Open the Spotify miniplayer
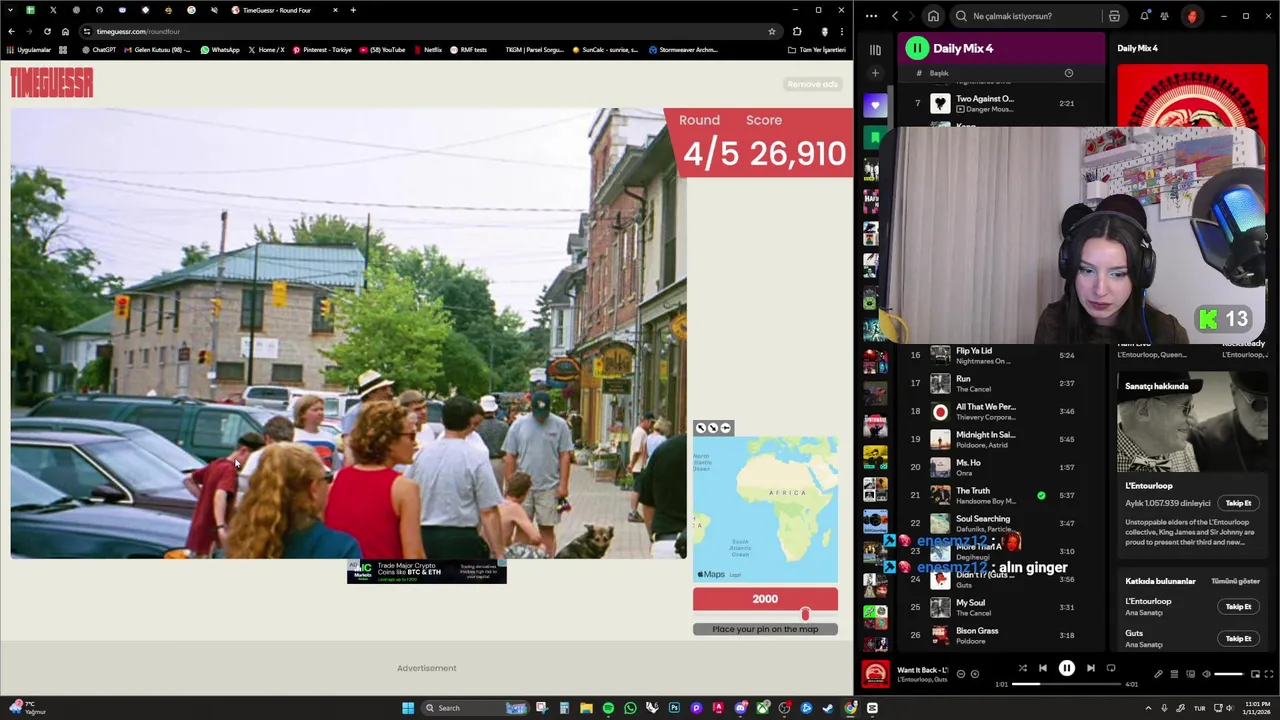This screenshot has width=1280, height=720. pyautogui.click(x=1255, y=674)
